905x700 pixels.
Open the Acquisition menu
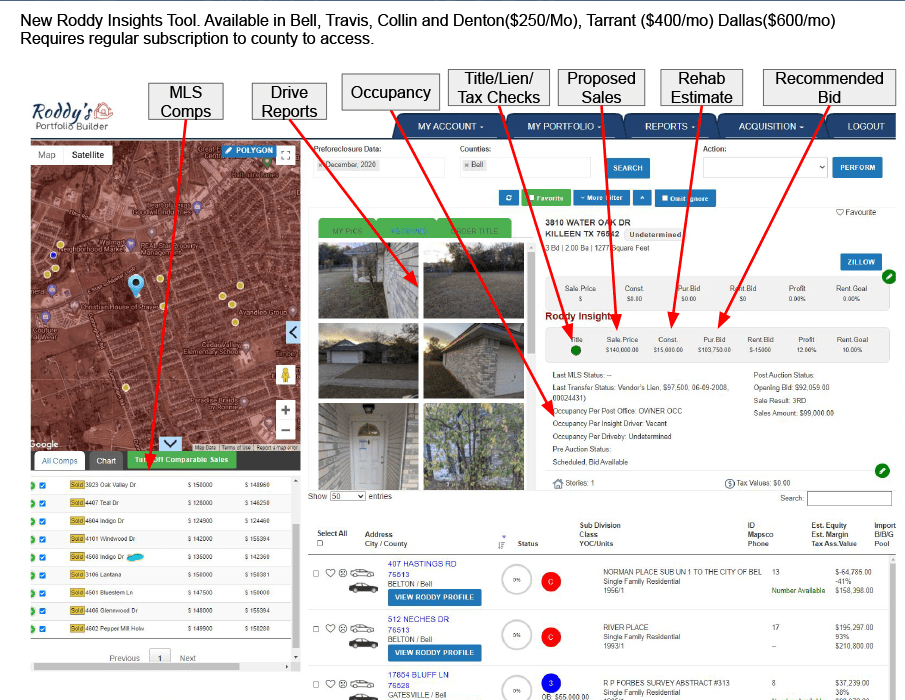771,126
